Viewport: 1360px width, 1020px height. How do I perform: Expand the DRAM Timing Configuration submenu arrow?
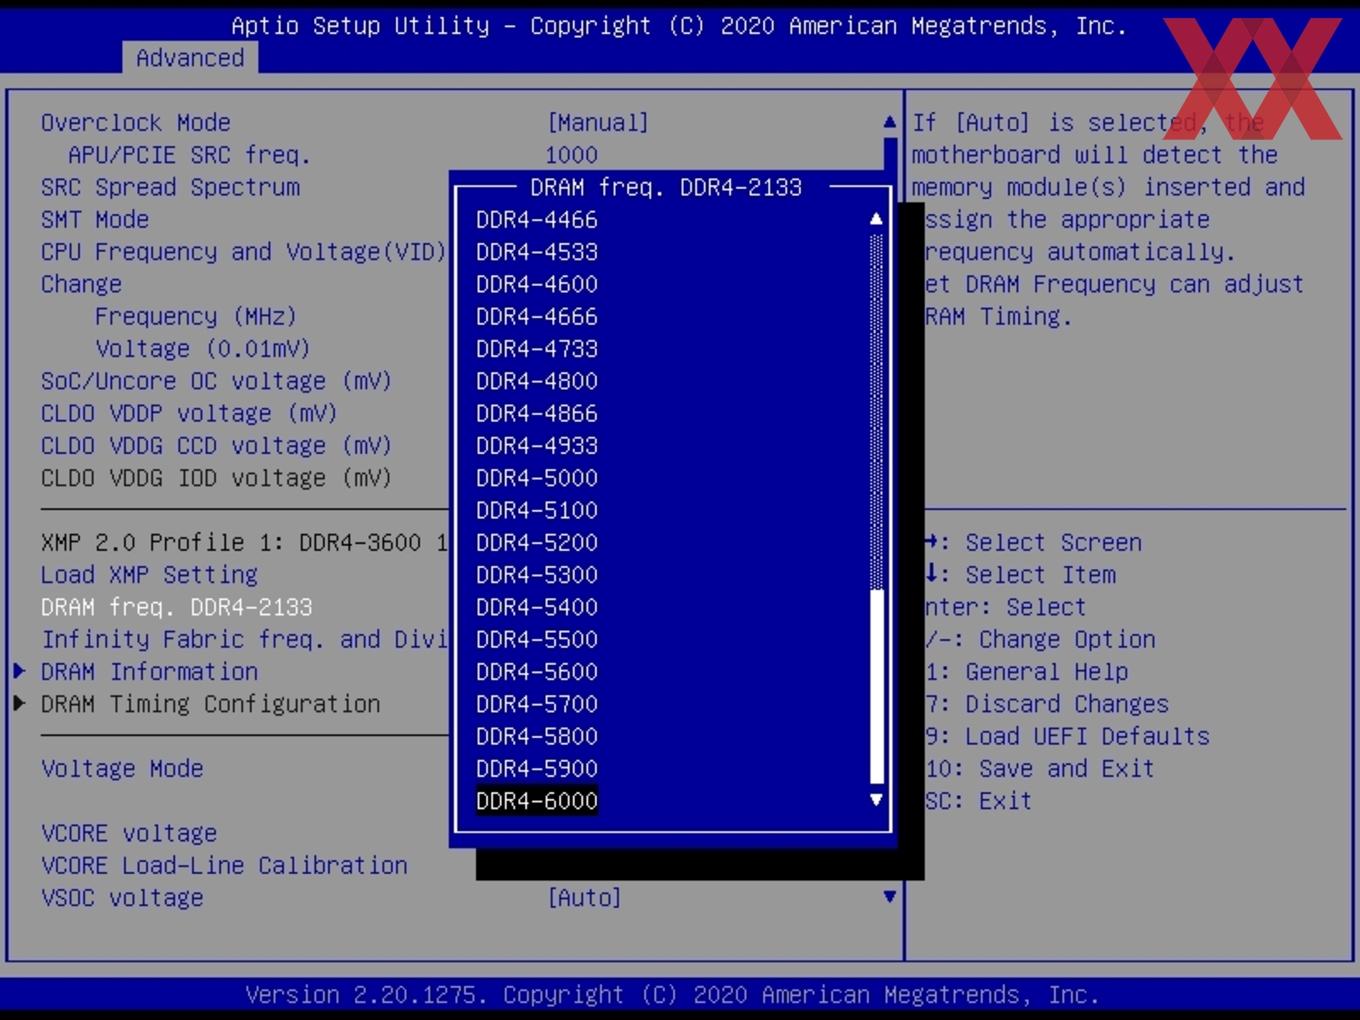[x=19, y=704]
